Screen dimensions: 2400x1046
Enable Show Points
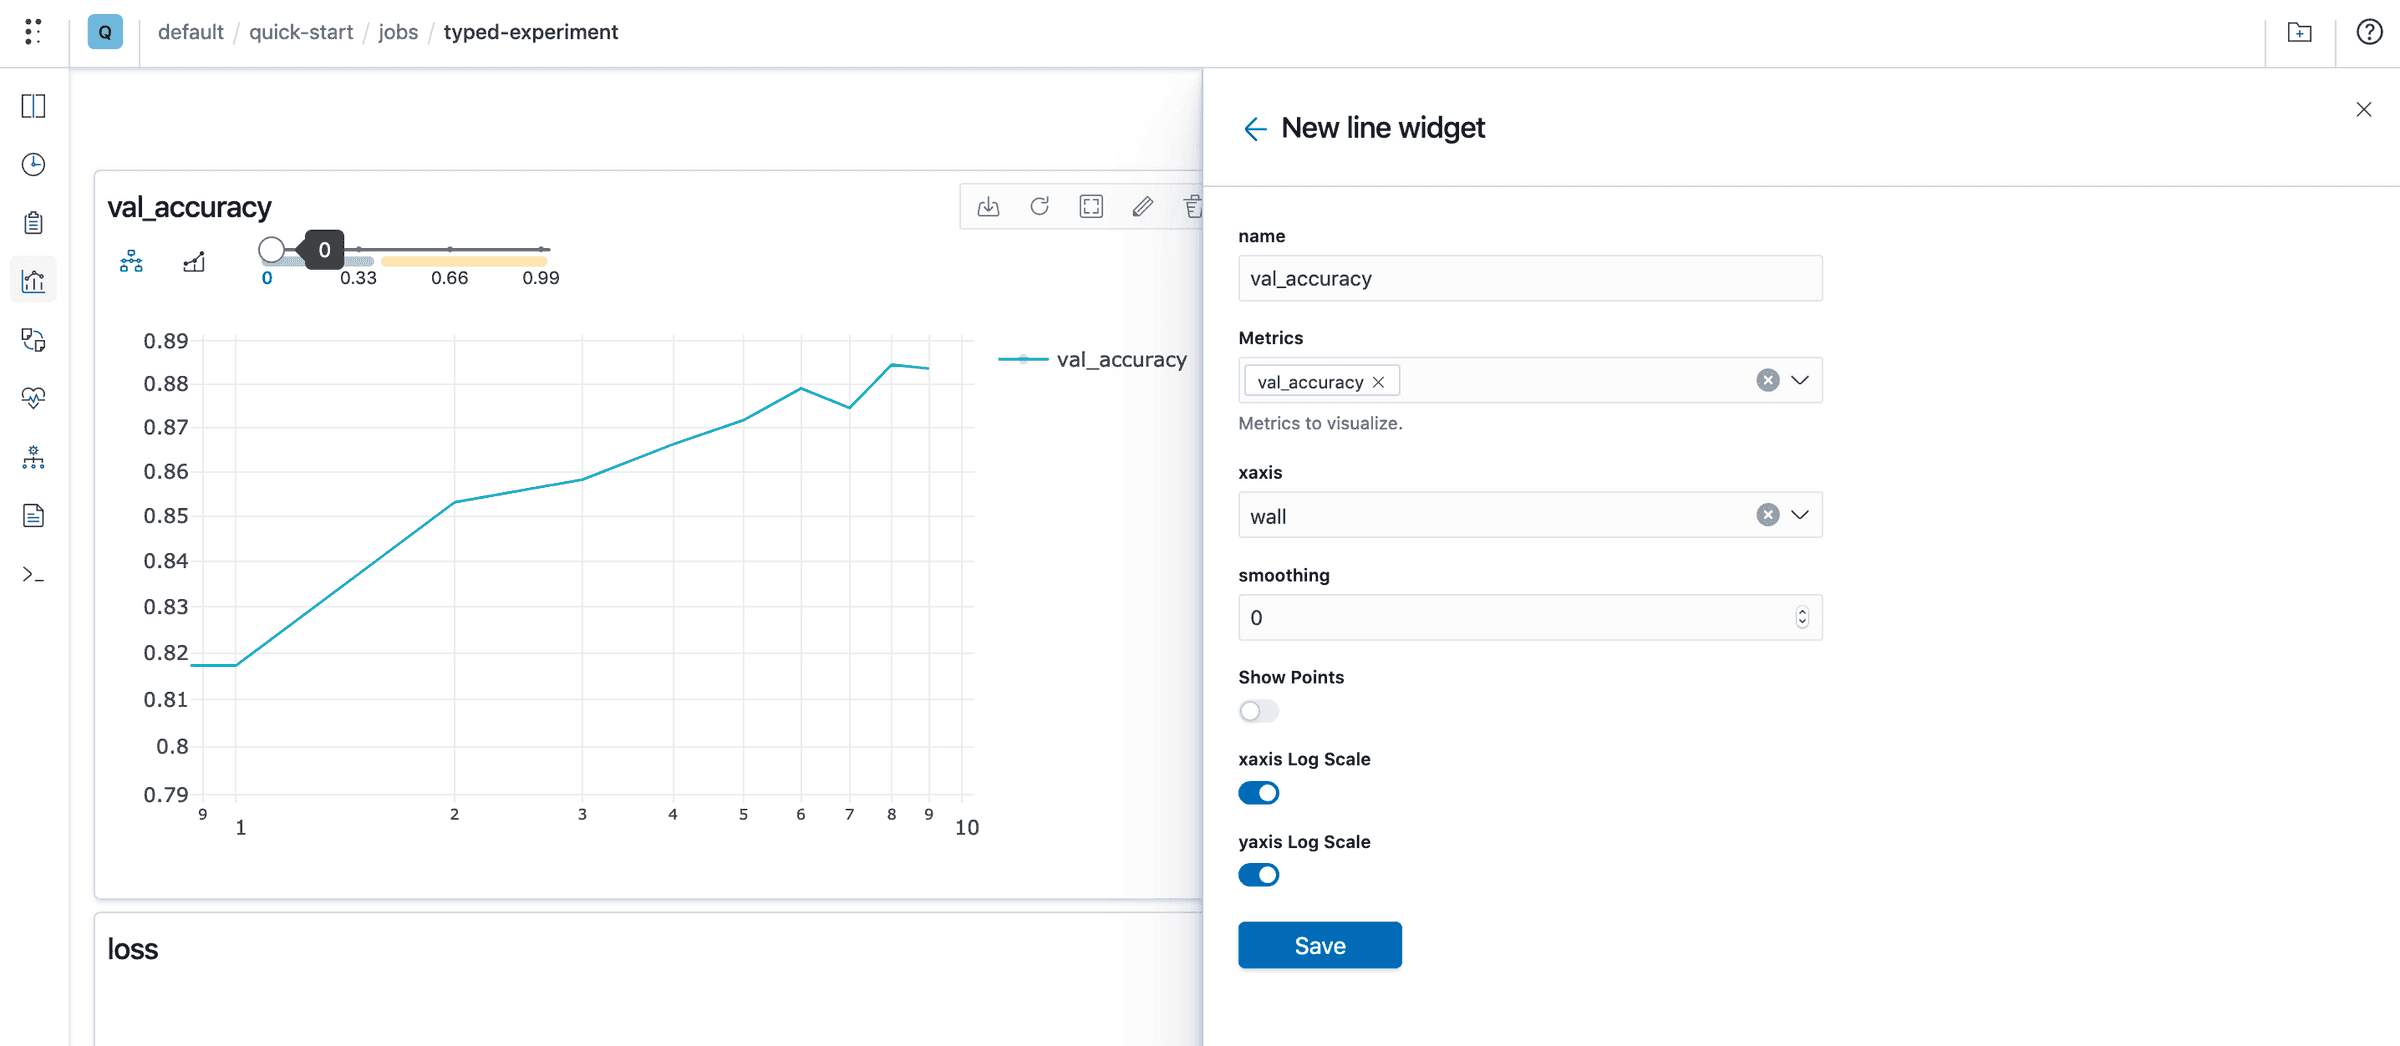point(1258,710)
